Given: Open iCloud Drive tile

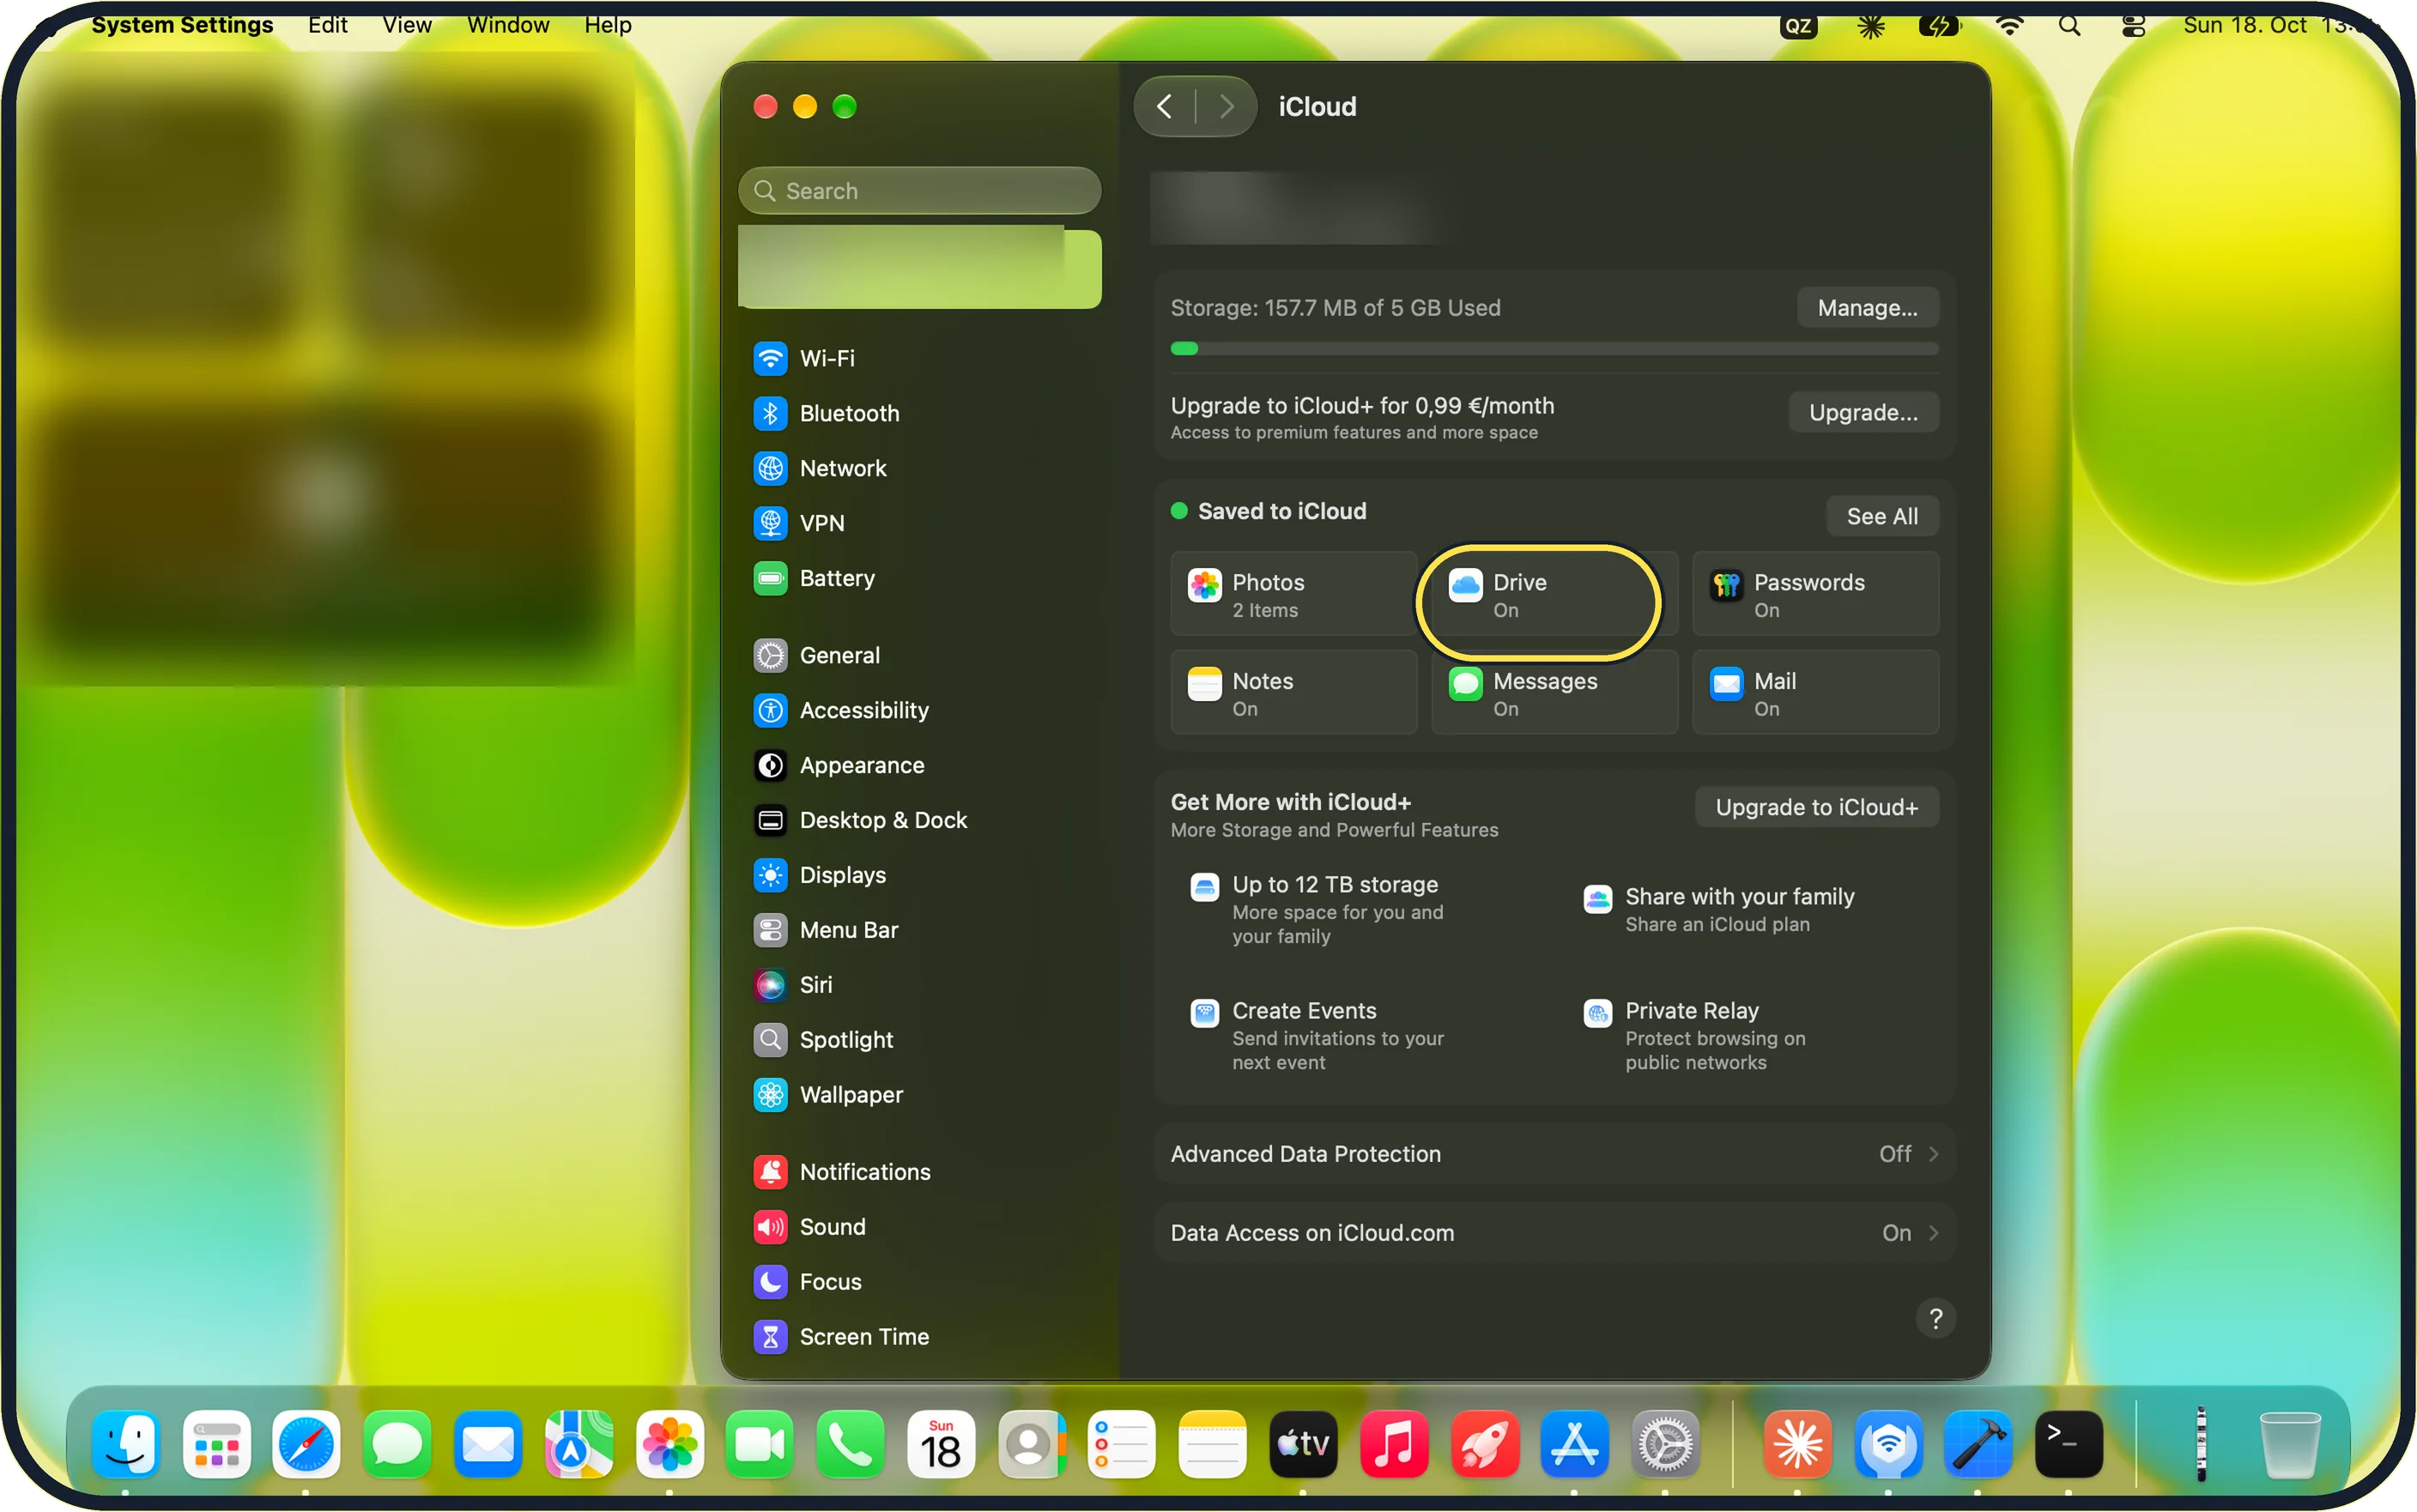Looking at the screenshot, I should pos(1554,595).
